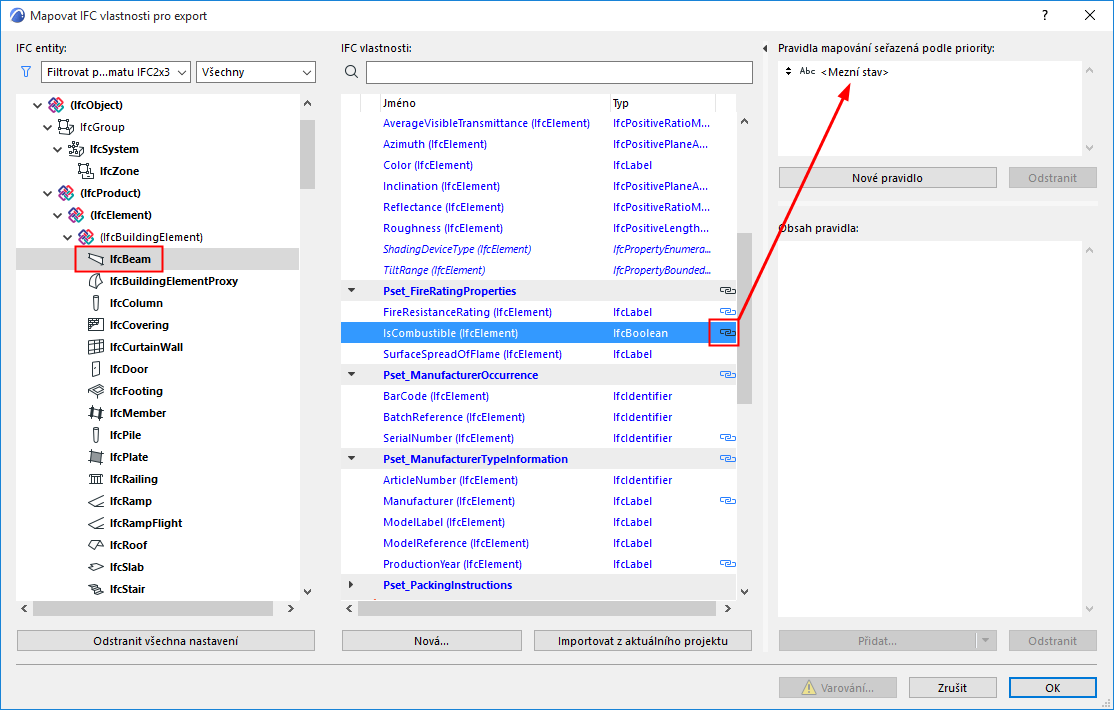Expand the Pset_PackingInstructions group
1114x710 pixels.
pyautogui.click(x=351, y=585)
